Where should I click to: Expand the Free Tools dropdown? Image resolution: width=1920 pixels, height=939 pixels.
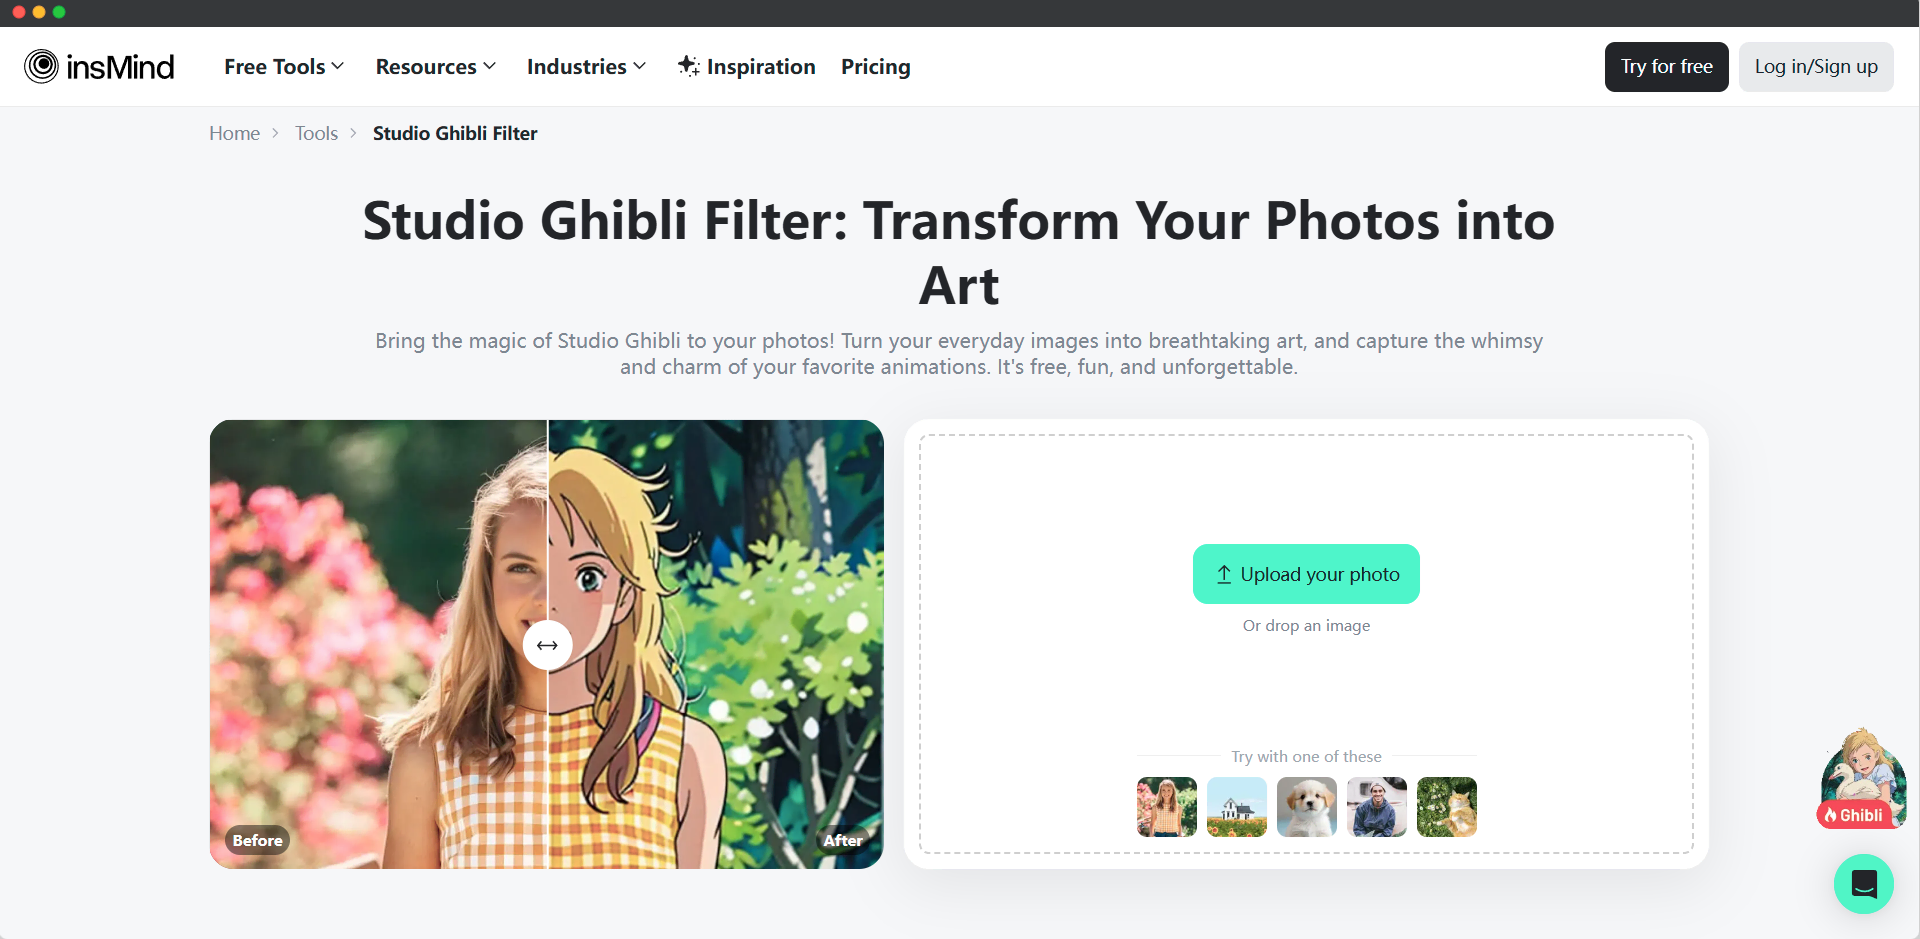pyautogui.click(x=284, y=67)
